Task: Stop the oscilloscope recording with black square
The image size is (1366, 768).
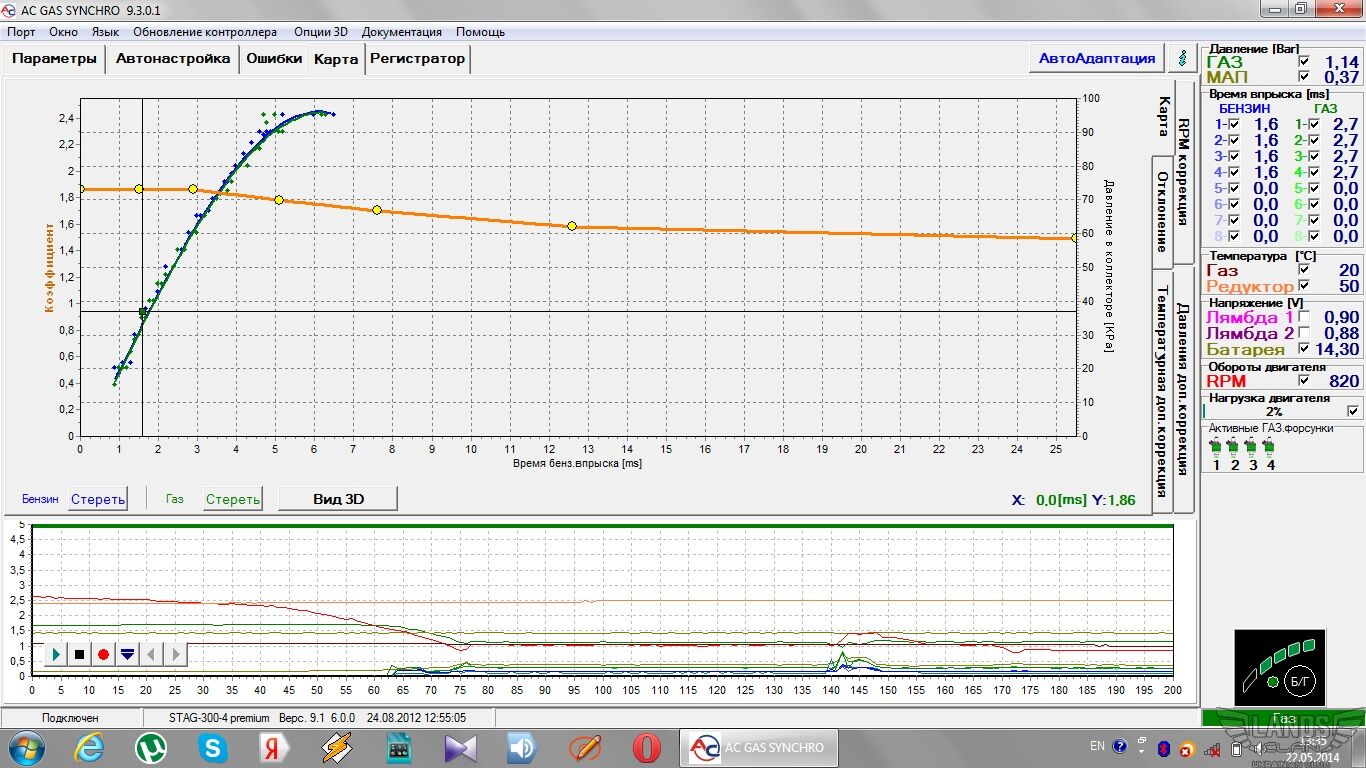Action: point(80,654)
